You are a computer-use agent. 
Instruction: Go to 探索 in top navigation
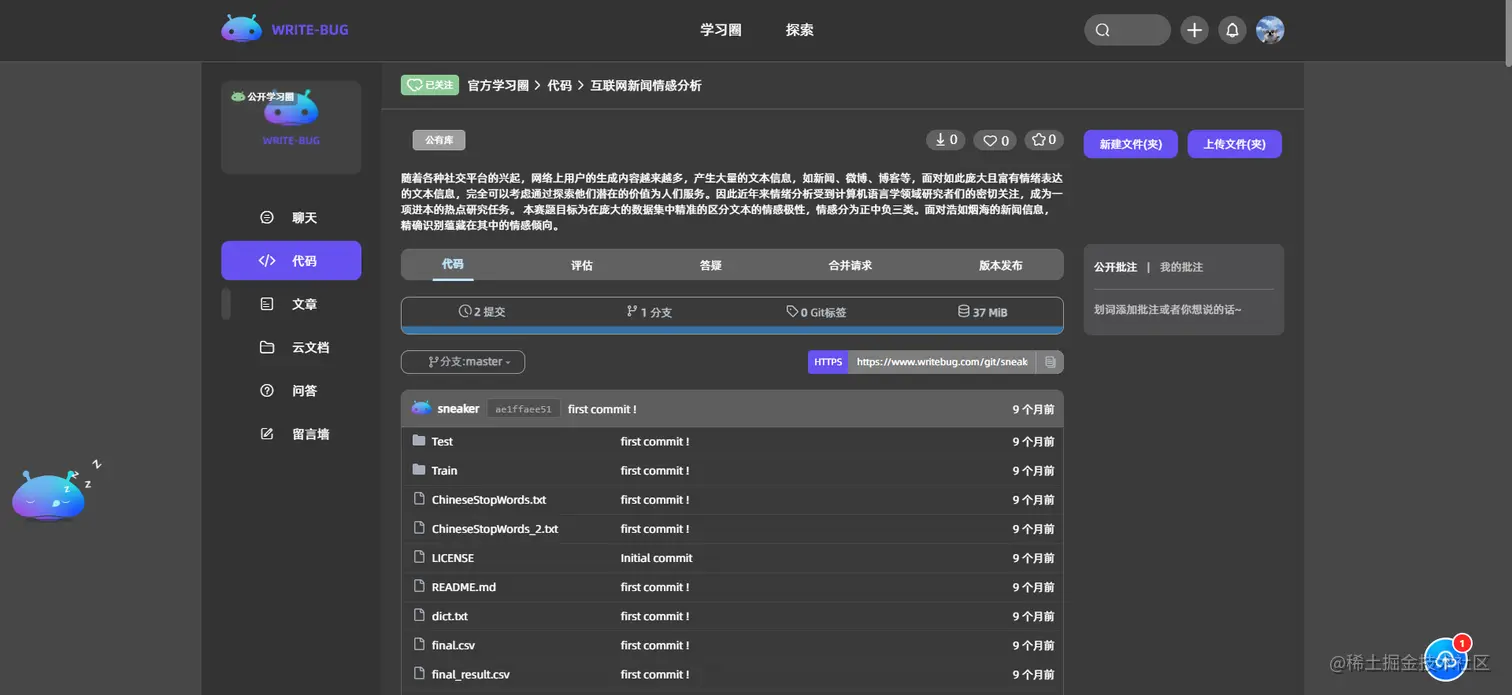(799, 30)
